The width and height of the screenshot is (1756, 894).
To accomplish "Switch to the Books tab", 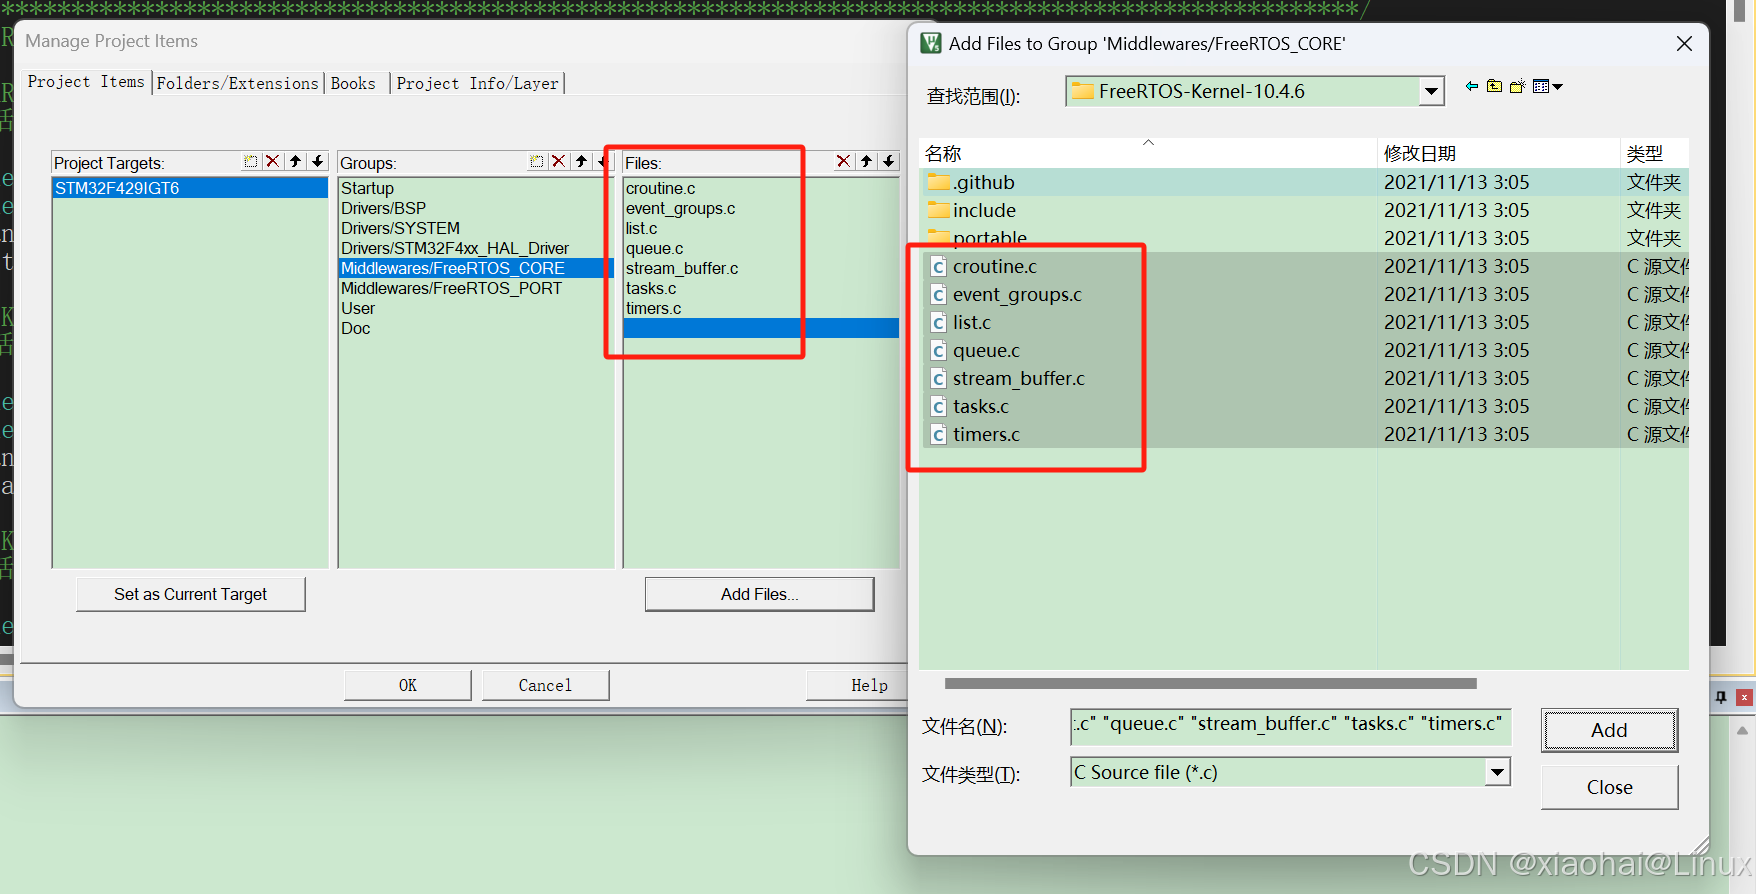I will [353, 83].
